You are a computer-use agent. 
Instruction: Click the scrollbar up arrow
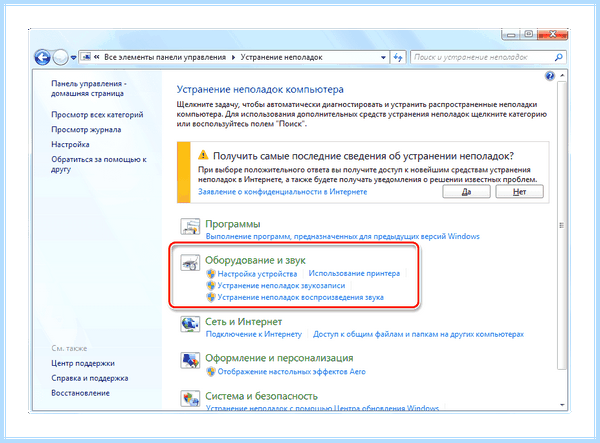pos(562,76)
